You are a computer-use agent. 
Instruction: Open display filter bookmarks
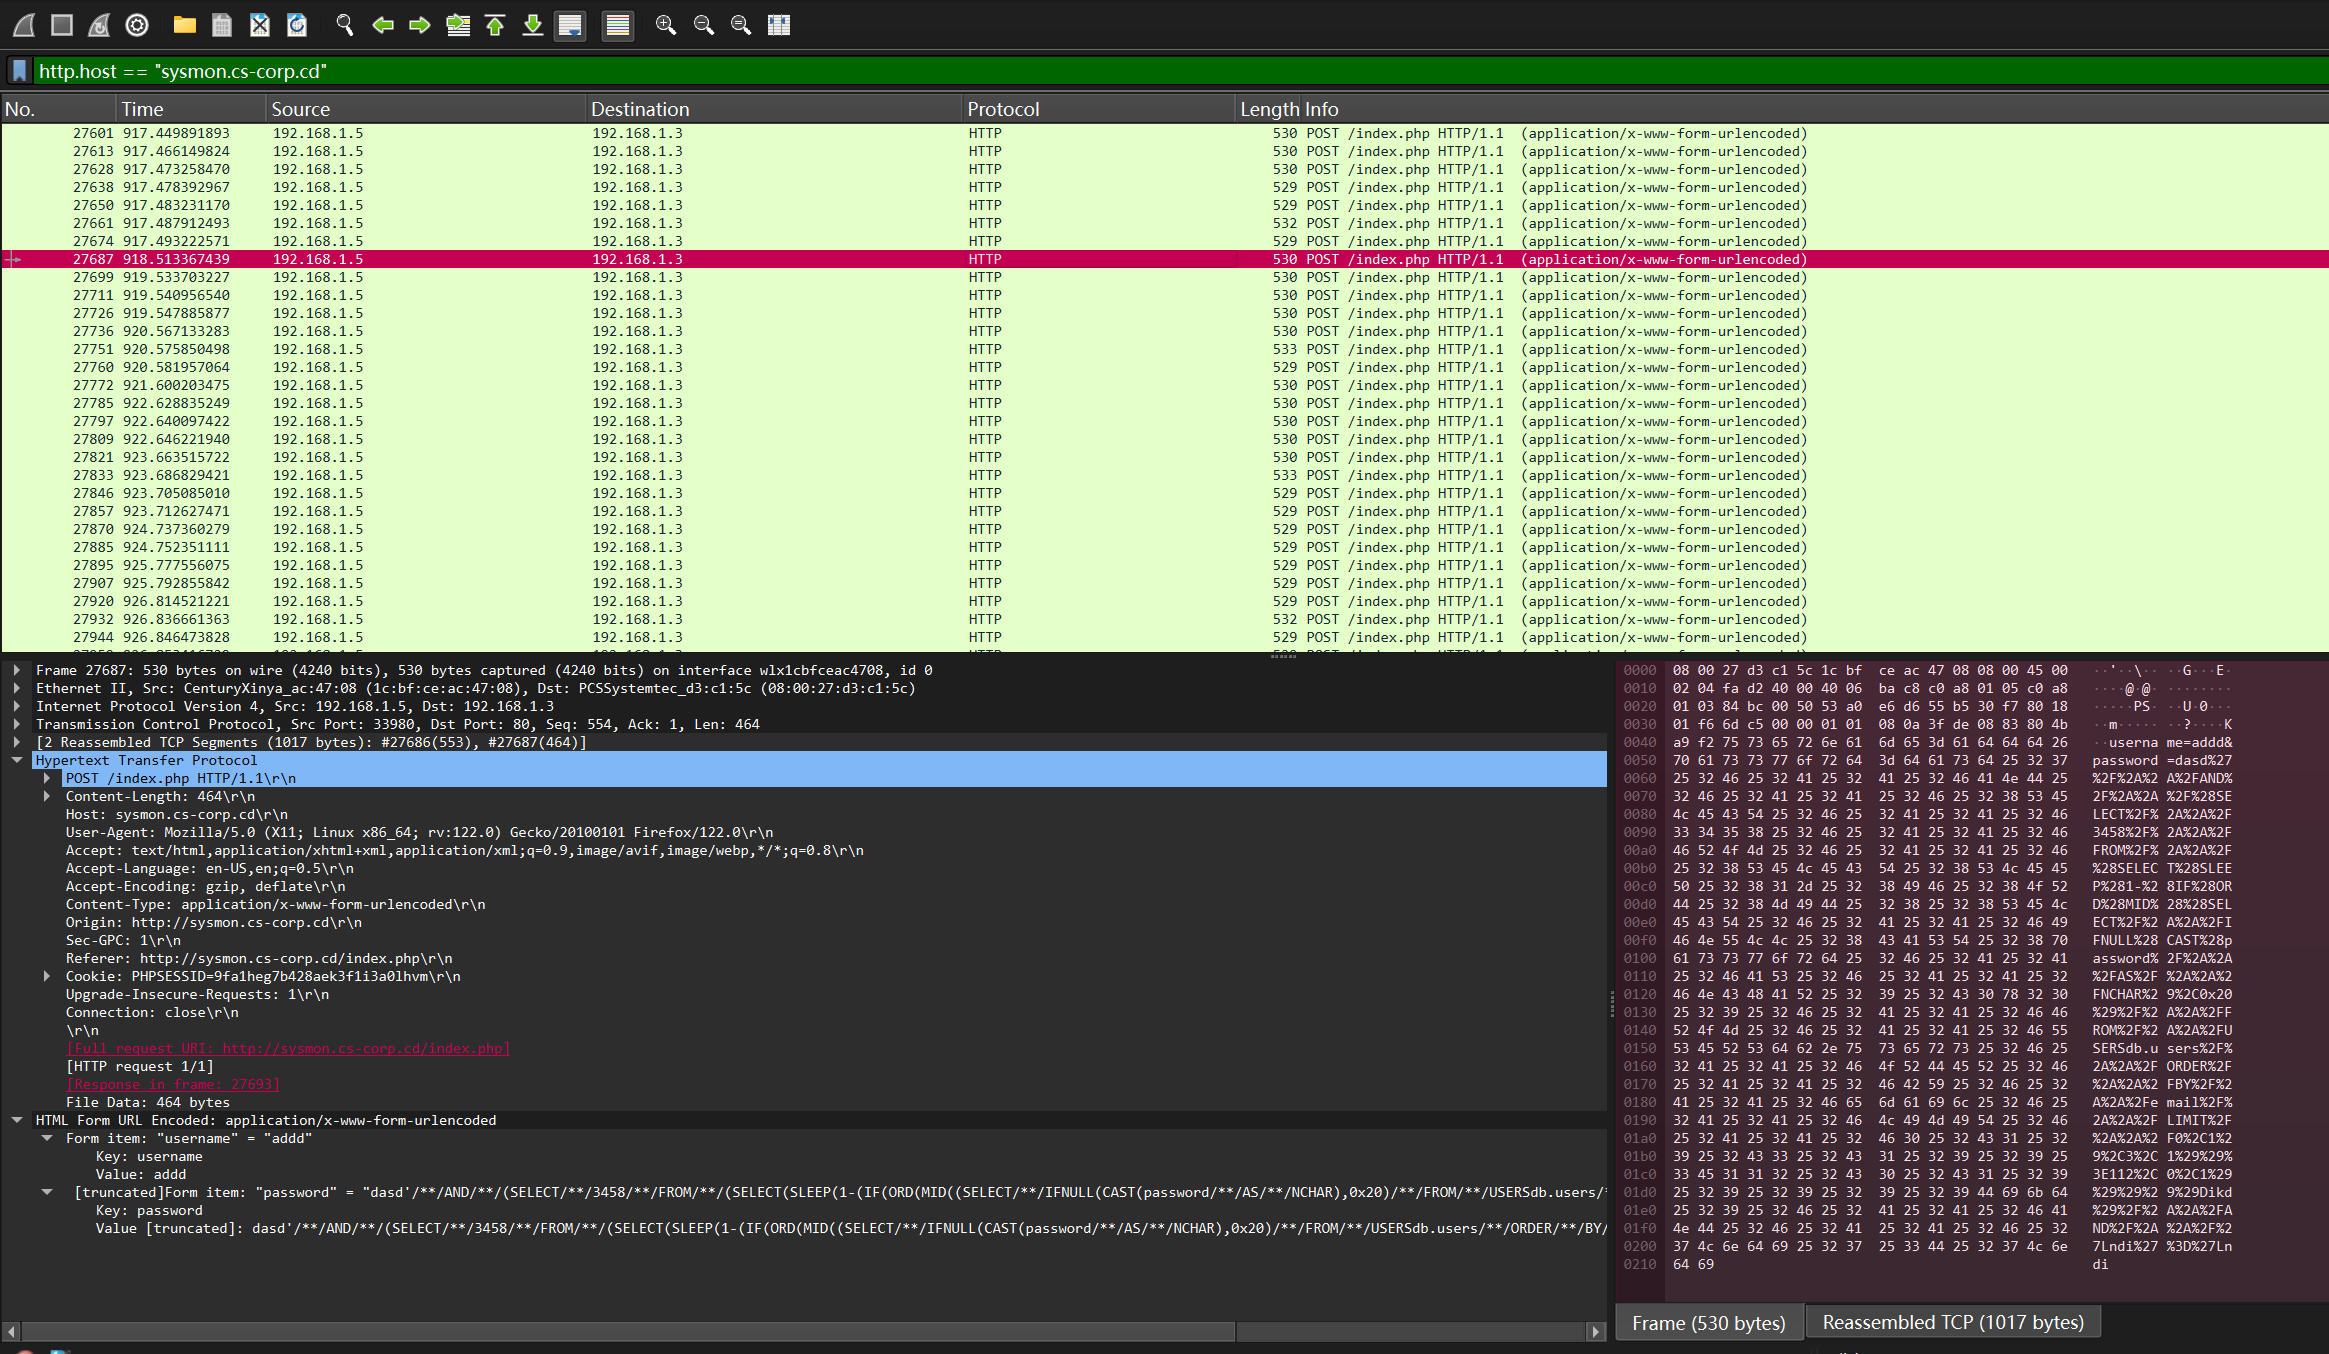pyautogui.click(x=19, y=71)
